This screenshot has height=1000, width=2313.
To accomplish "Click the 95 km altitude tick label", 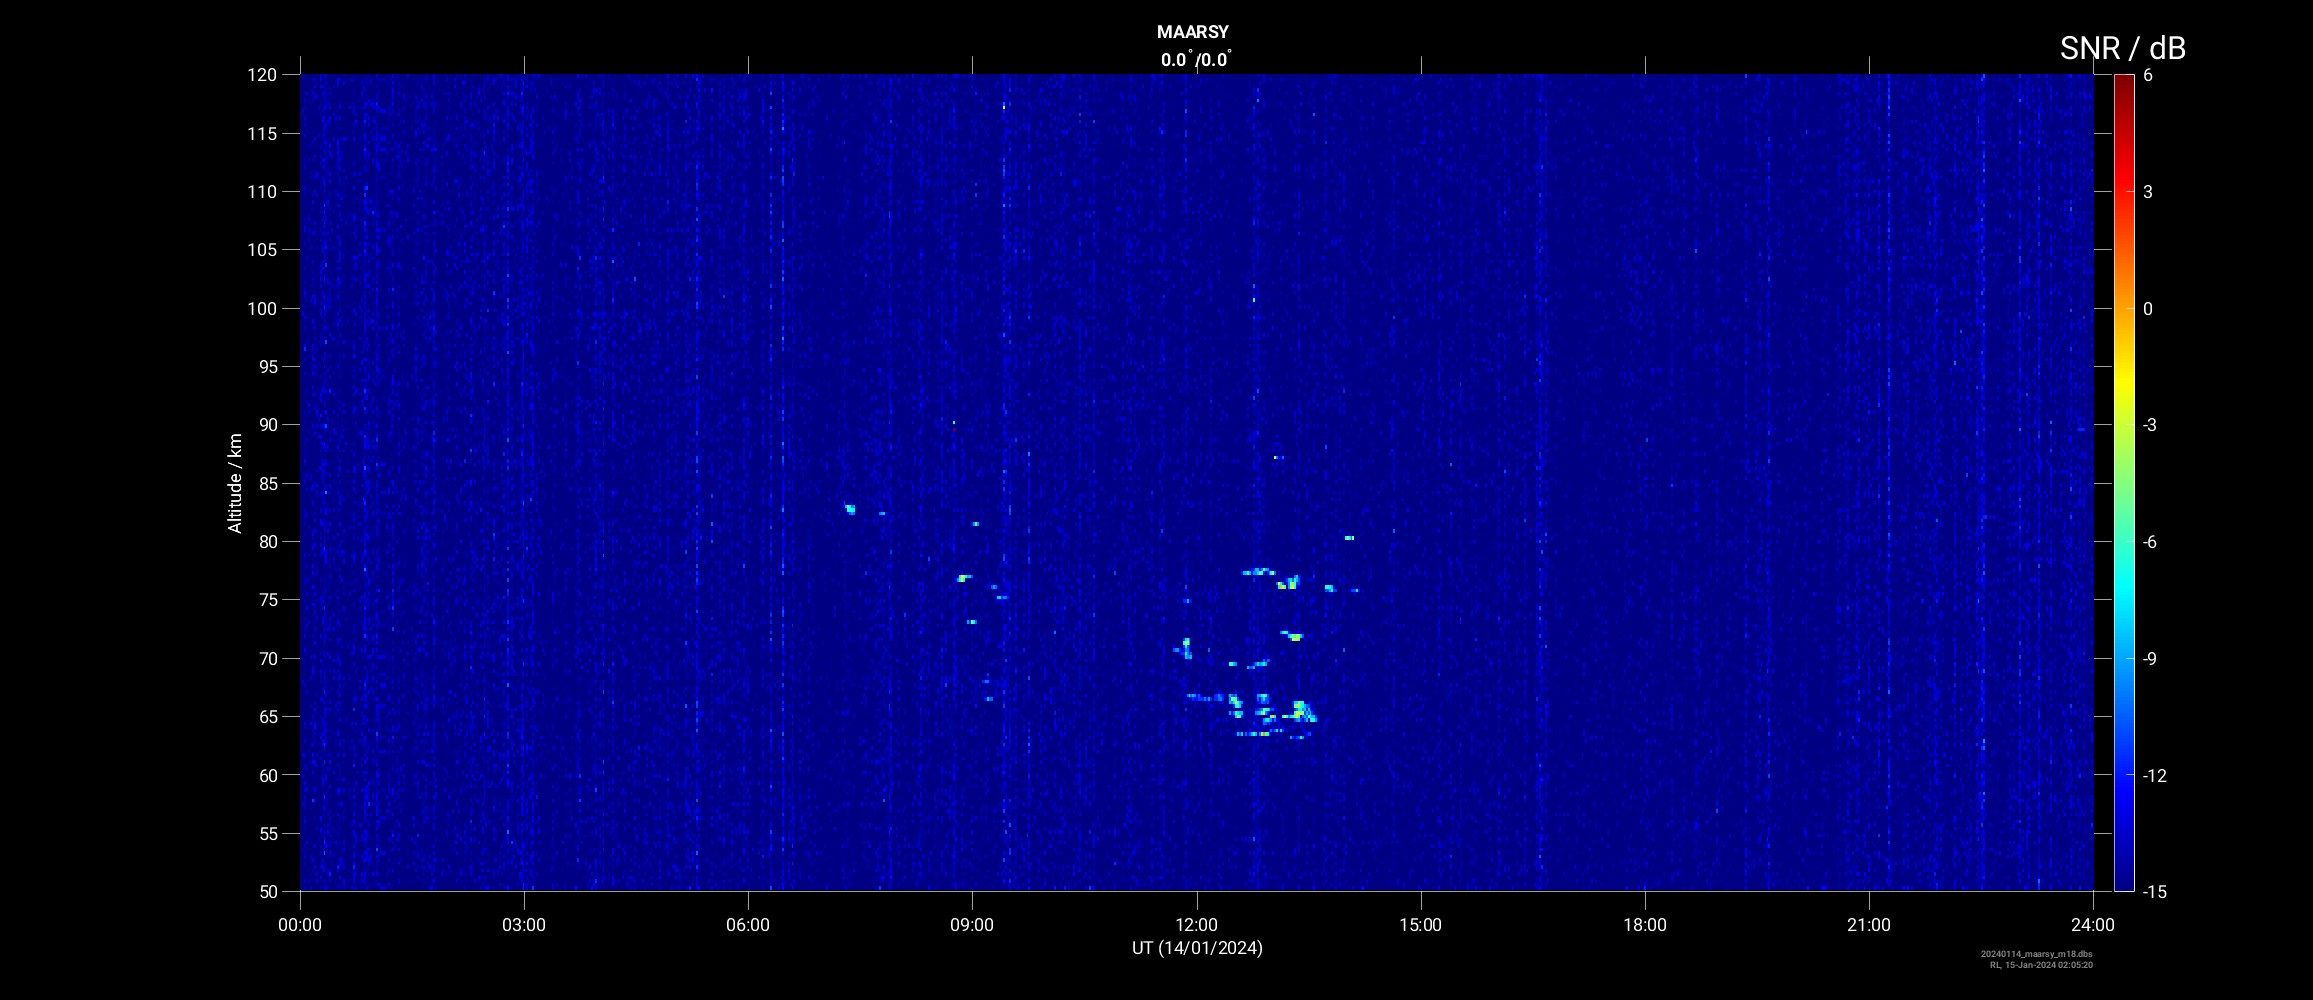I will 267,366.
